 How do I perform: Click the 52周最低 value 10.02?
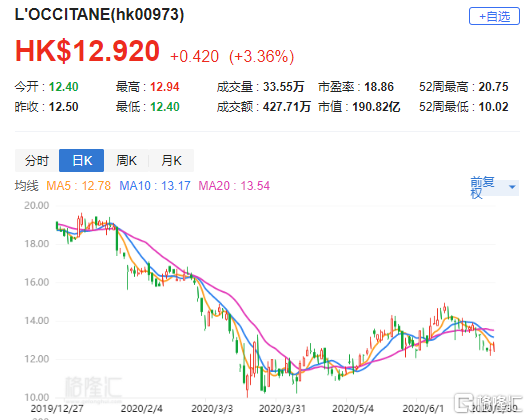(493, 107)
